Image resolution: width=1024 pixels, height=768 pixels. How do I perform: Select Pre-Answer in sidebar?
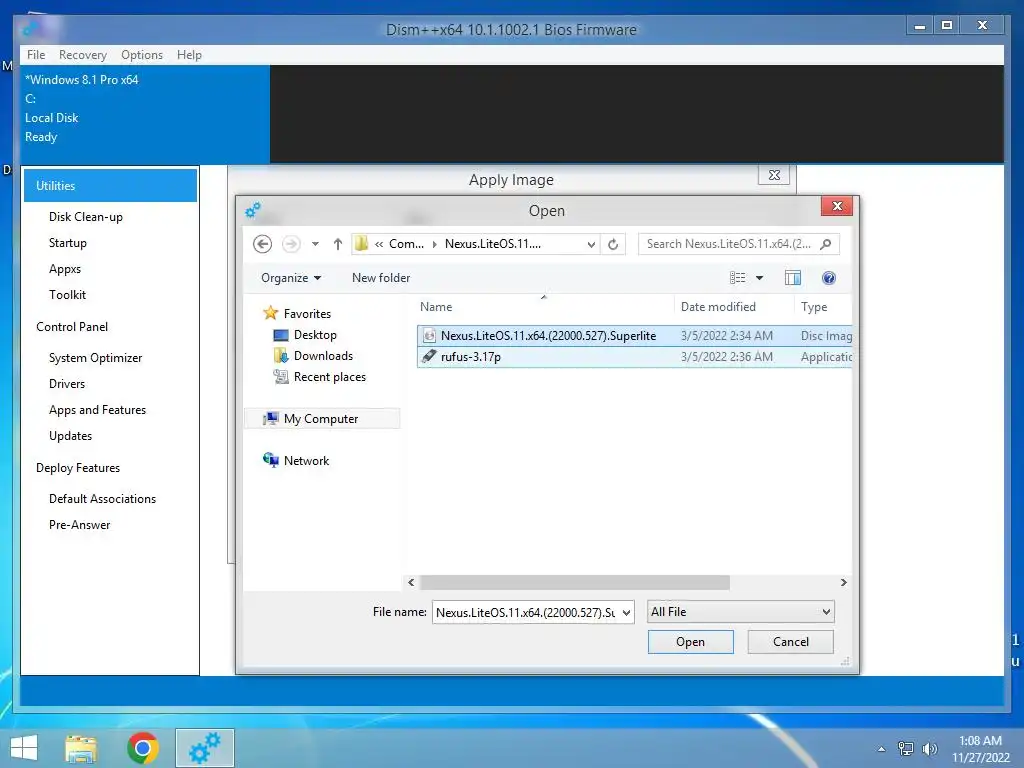tap(80, 525)
